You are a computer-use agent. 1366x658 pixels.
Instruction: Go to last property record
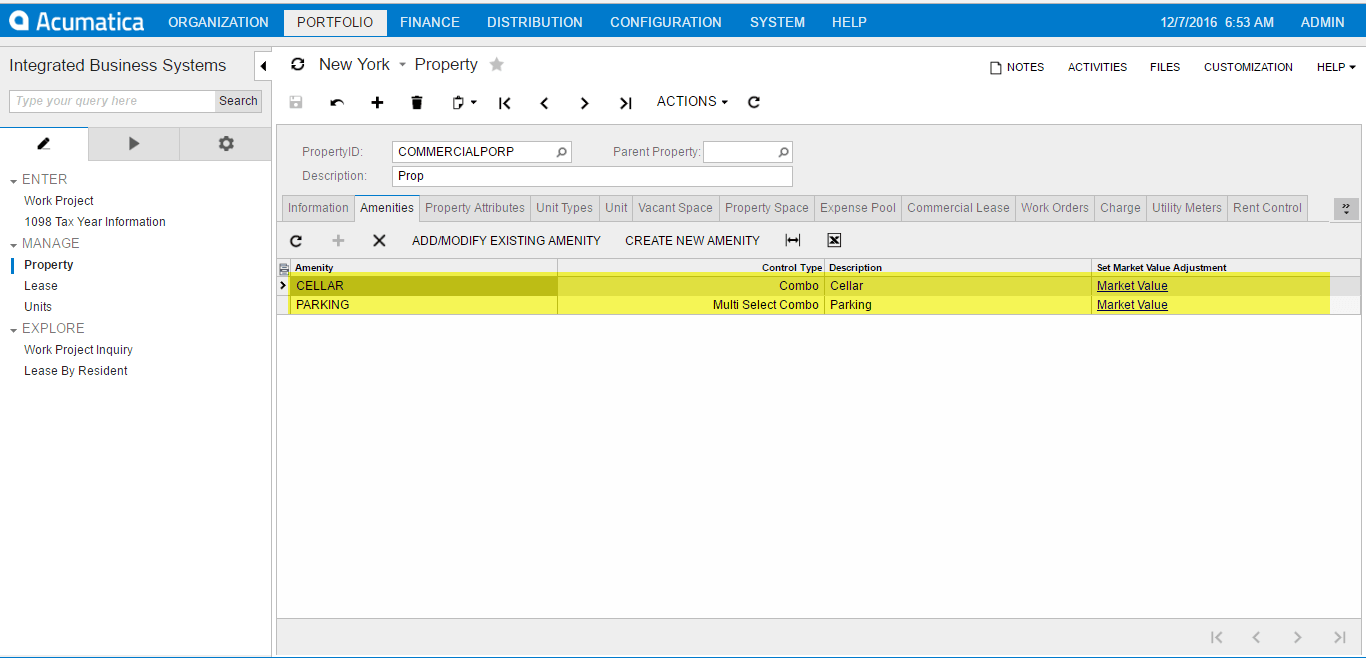[x=626, y=102]
